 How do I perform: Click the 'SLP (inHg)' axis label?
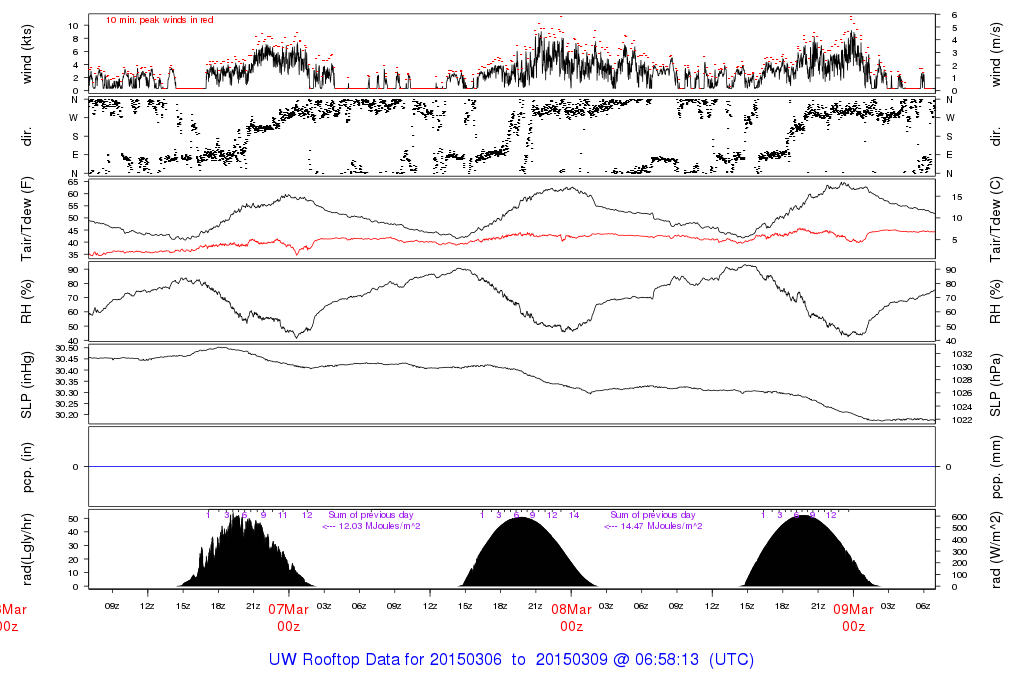27,385
